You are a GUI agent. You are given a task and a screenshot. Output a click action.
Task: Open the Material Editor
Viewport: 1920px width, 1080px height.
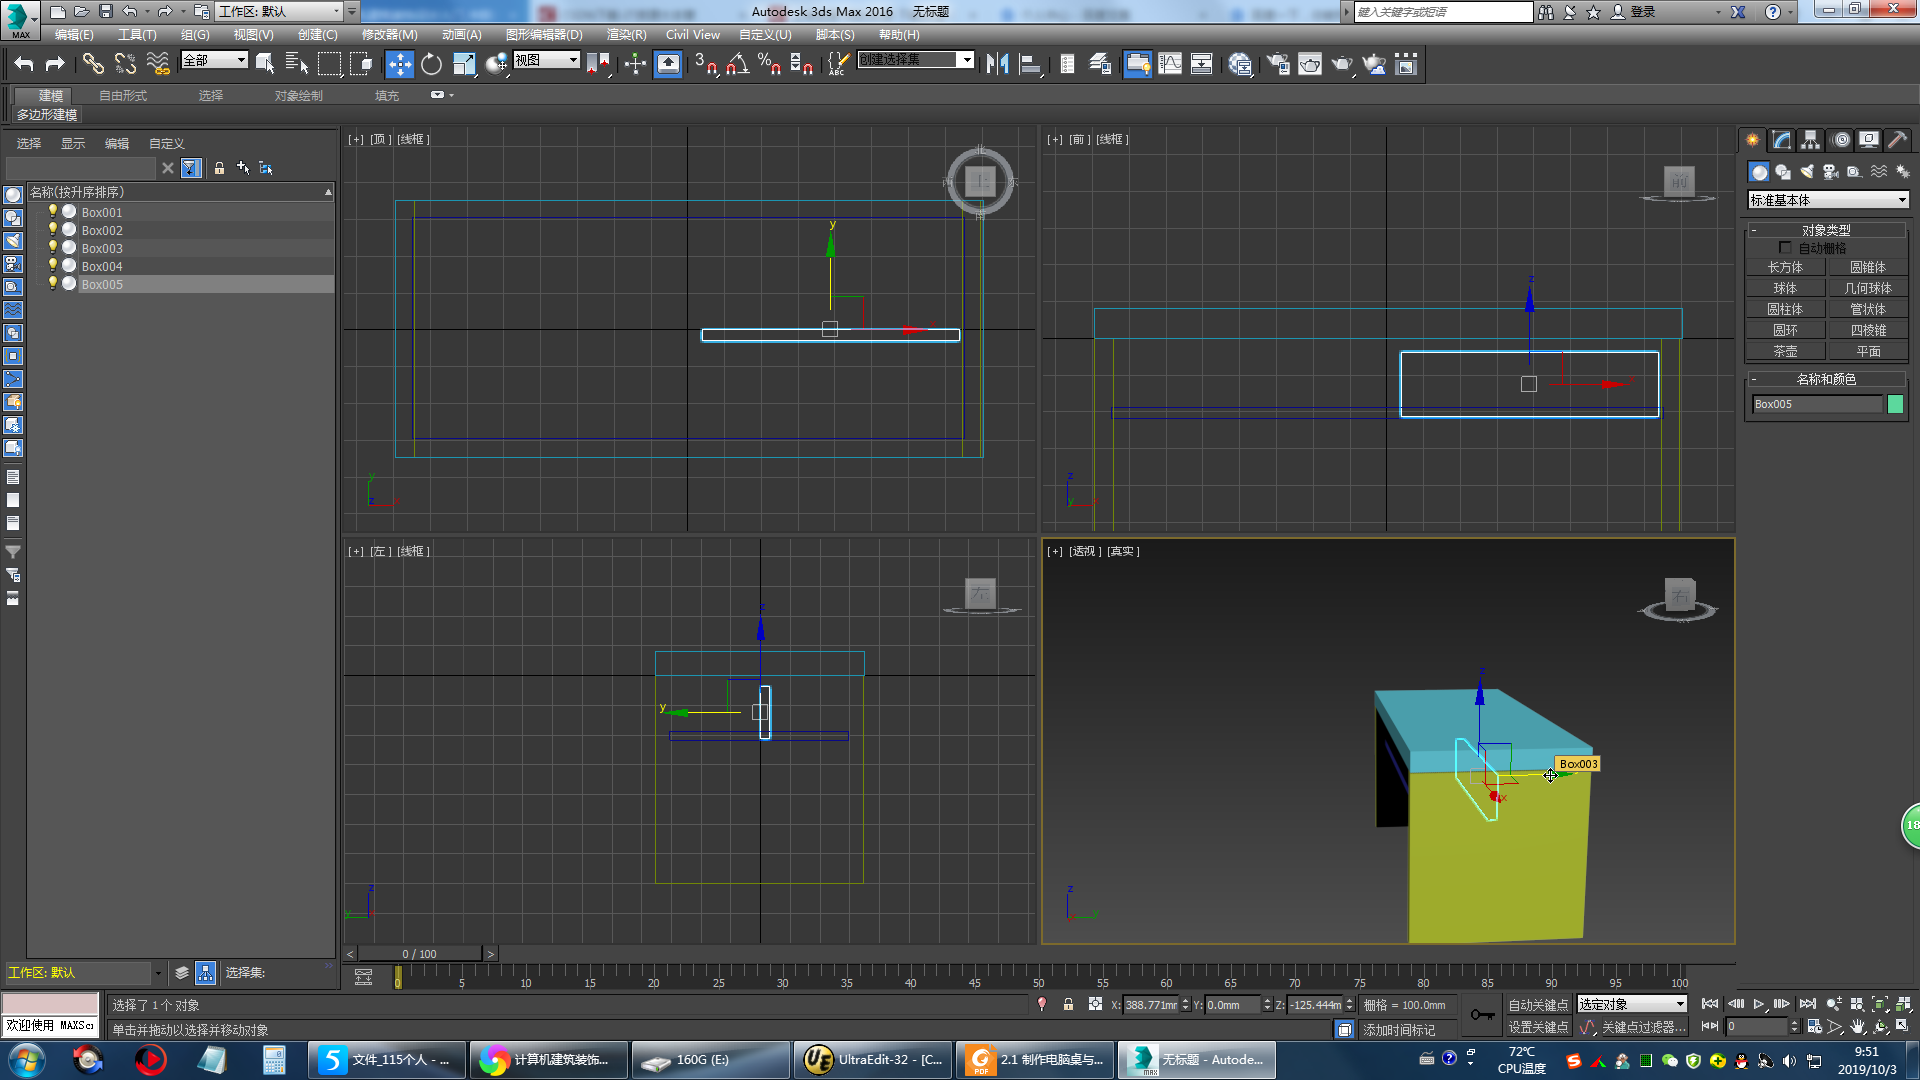coord(1240,64)
